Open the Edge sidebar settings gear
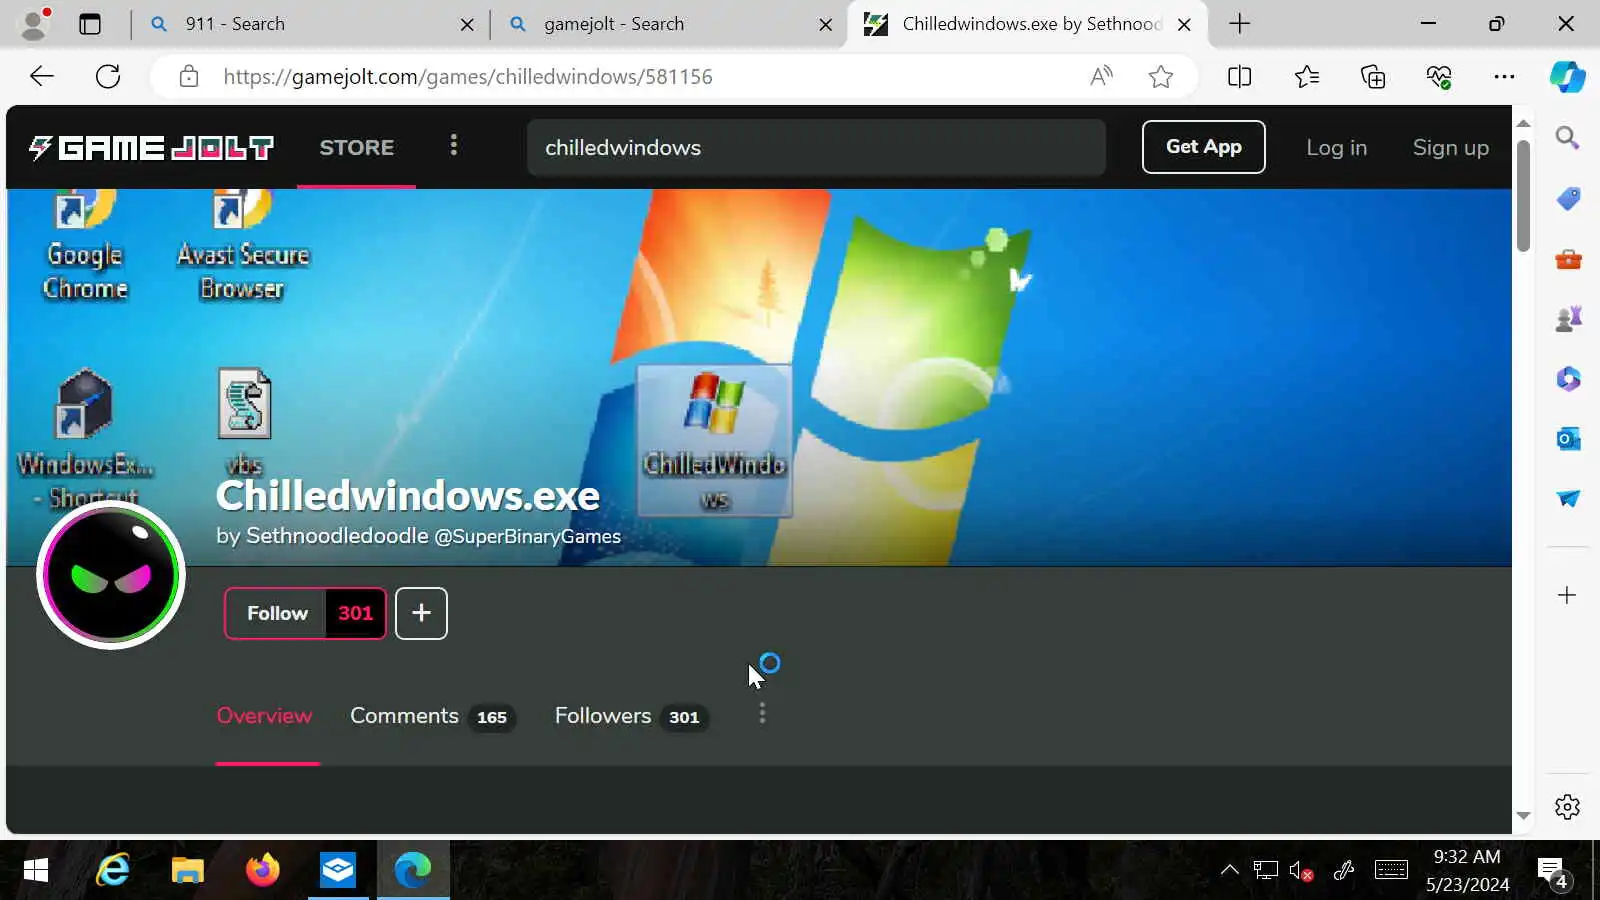The height and width of the screenshot is (900, 1600). [x=1568, y=807]
